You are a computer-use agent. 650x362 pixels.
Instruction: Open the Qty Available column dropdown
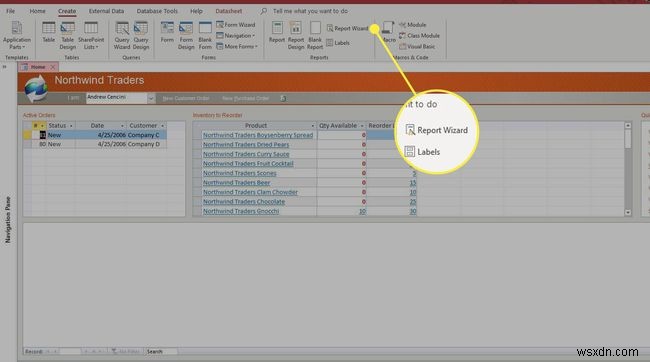pyautogui.click(x=361, y=126)
